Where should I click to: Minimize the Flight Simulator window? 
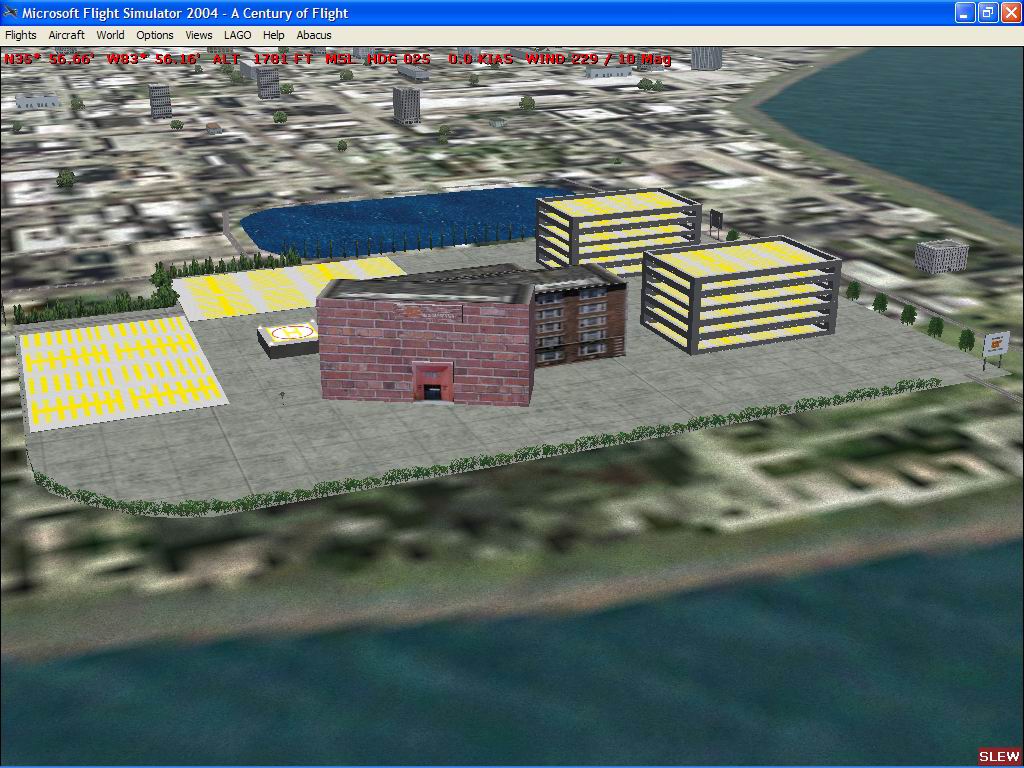coord(965,13)
